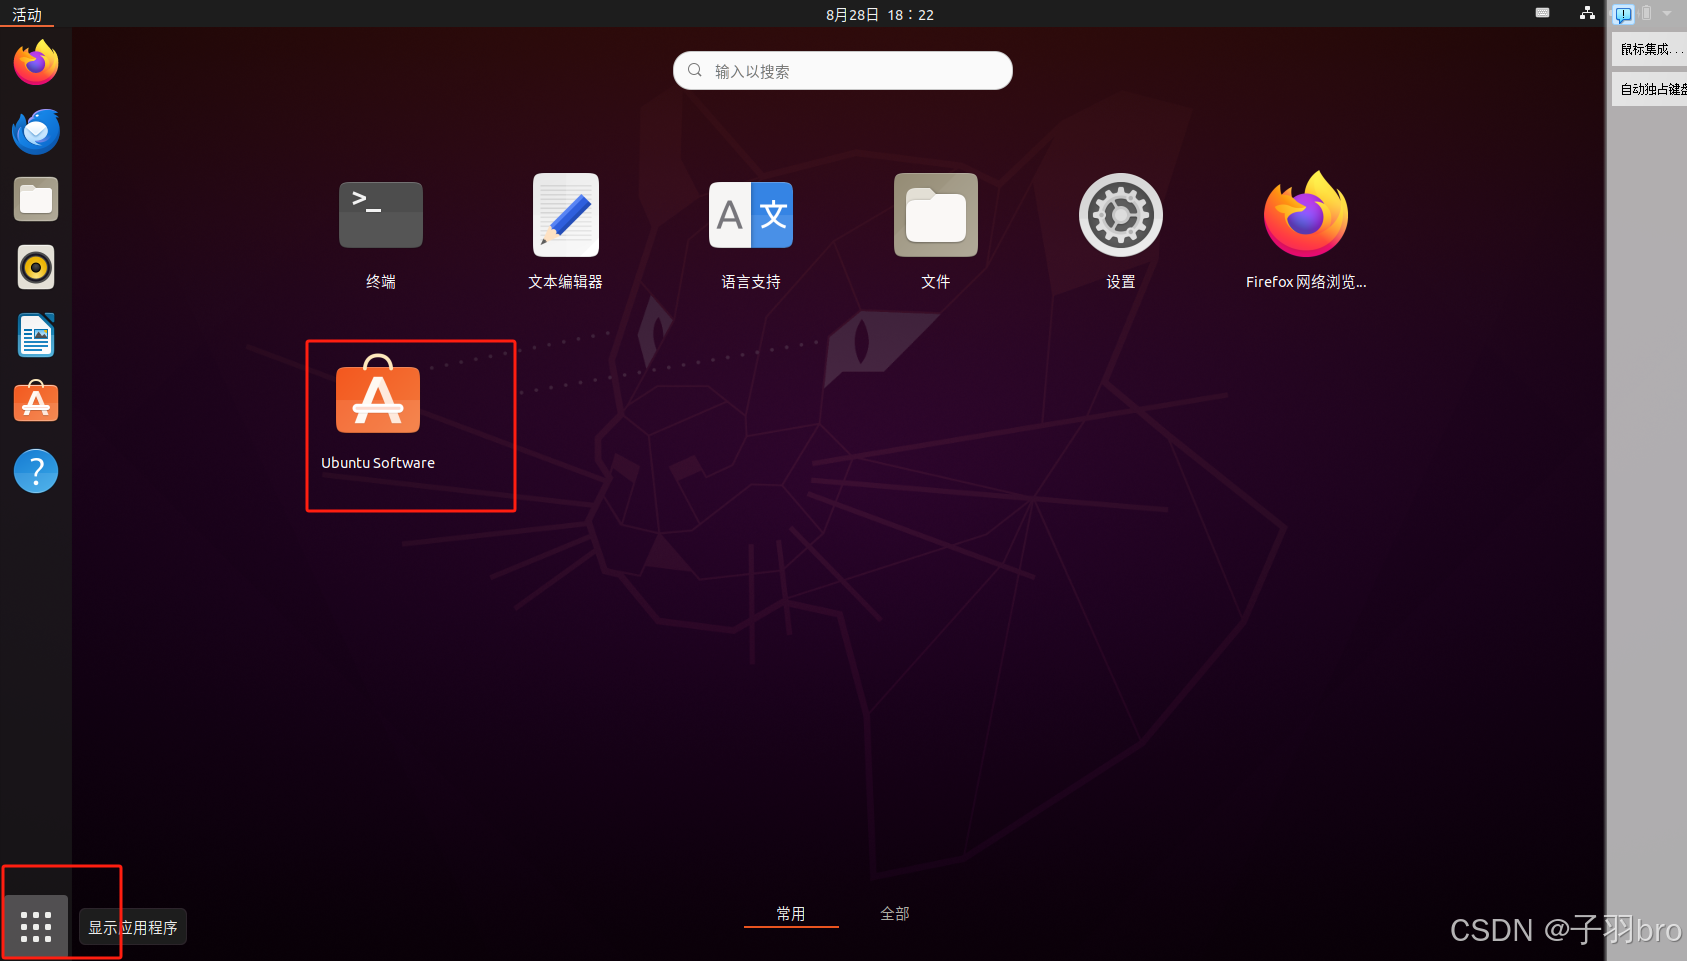Screen dimensions: 1687x961
Task: Click the greyed battery icon in VM panel
Action: [x=1646, y=14]
